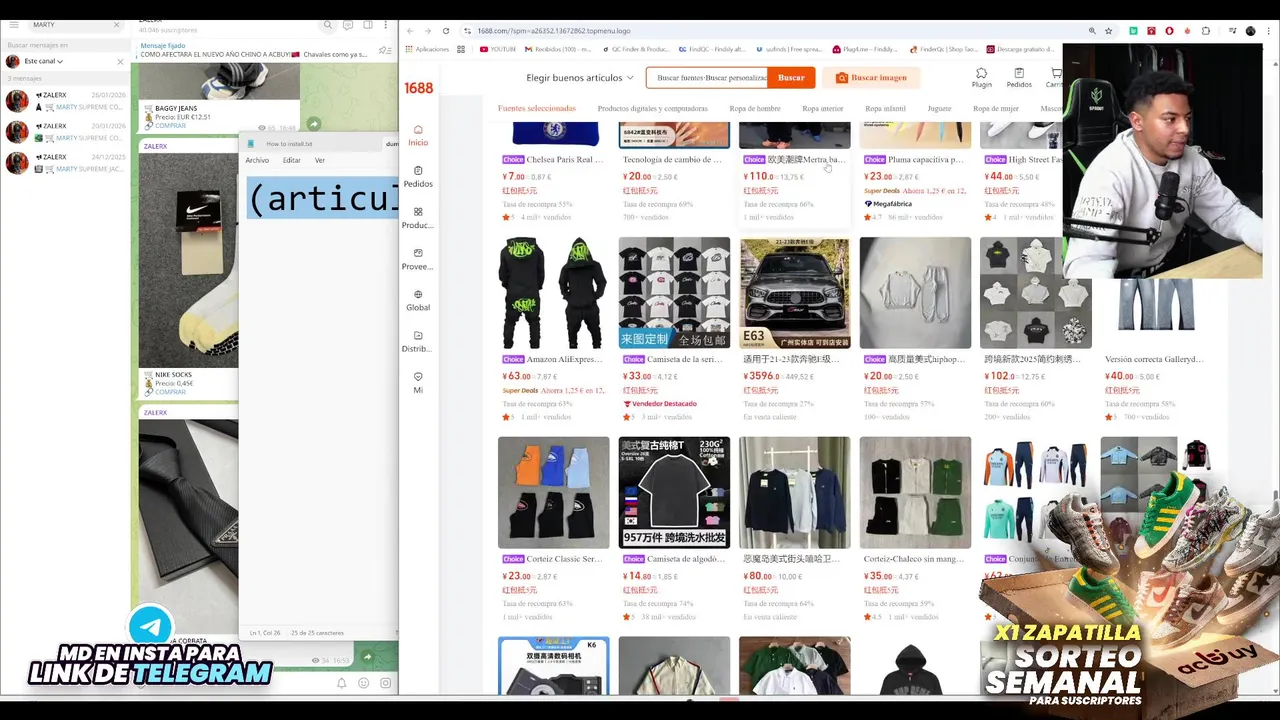Click the pinned messages list icon
Screen dimensions: 1280x720
click(x=385, y=50)
